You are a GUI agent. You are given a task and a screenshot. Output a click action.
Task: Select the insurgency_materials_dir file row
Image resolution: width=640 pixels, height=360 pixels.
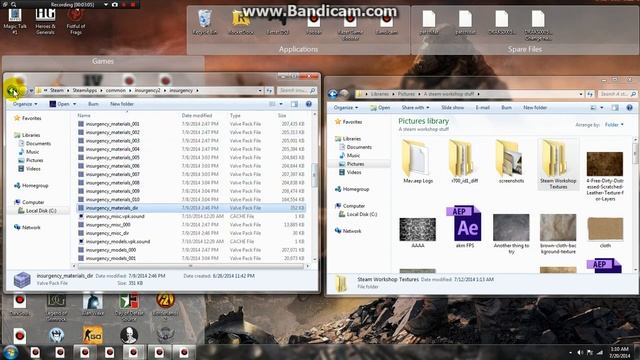click(x=191, y=208)
